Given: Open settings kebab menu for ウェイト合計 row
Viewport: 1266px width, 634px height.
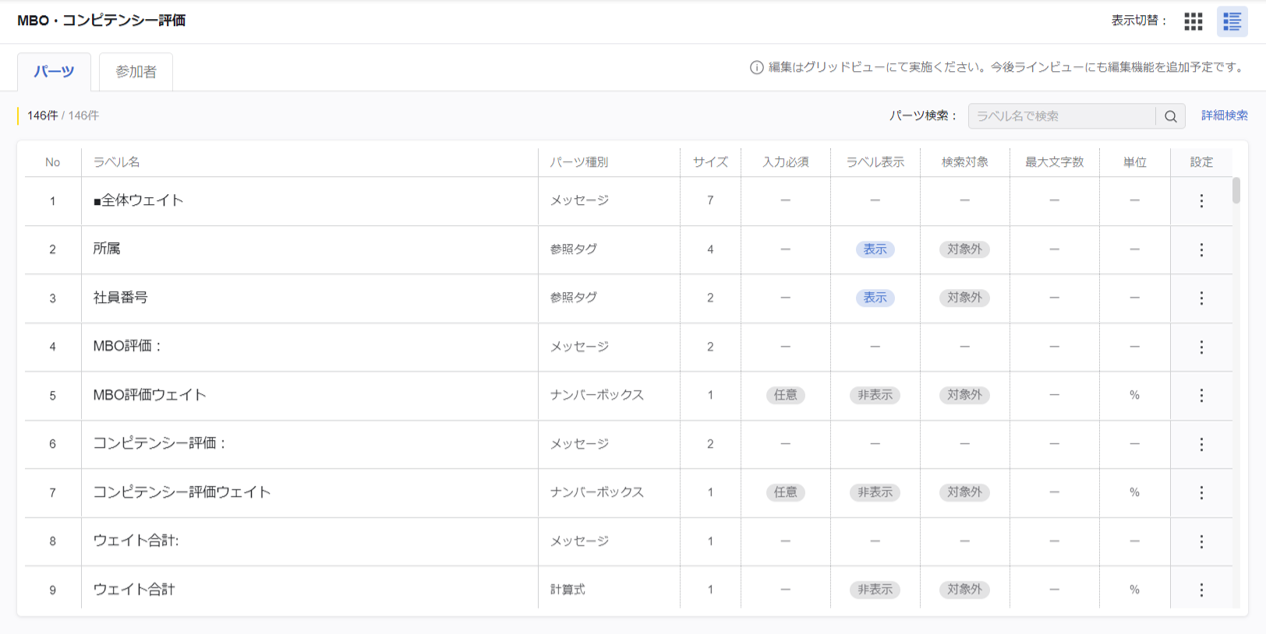Looking at the screenshot, I should point(1200,589).
